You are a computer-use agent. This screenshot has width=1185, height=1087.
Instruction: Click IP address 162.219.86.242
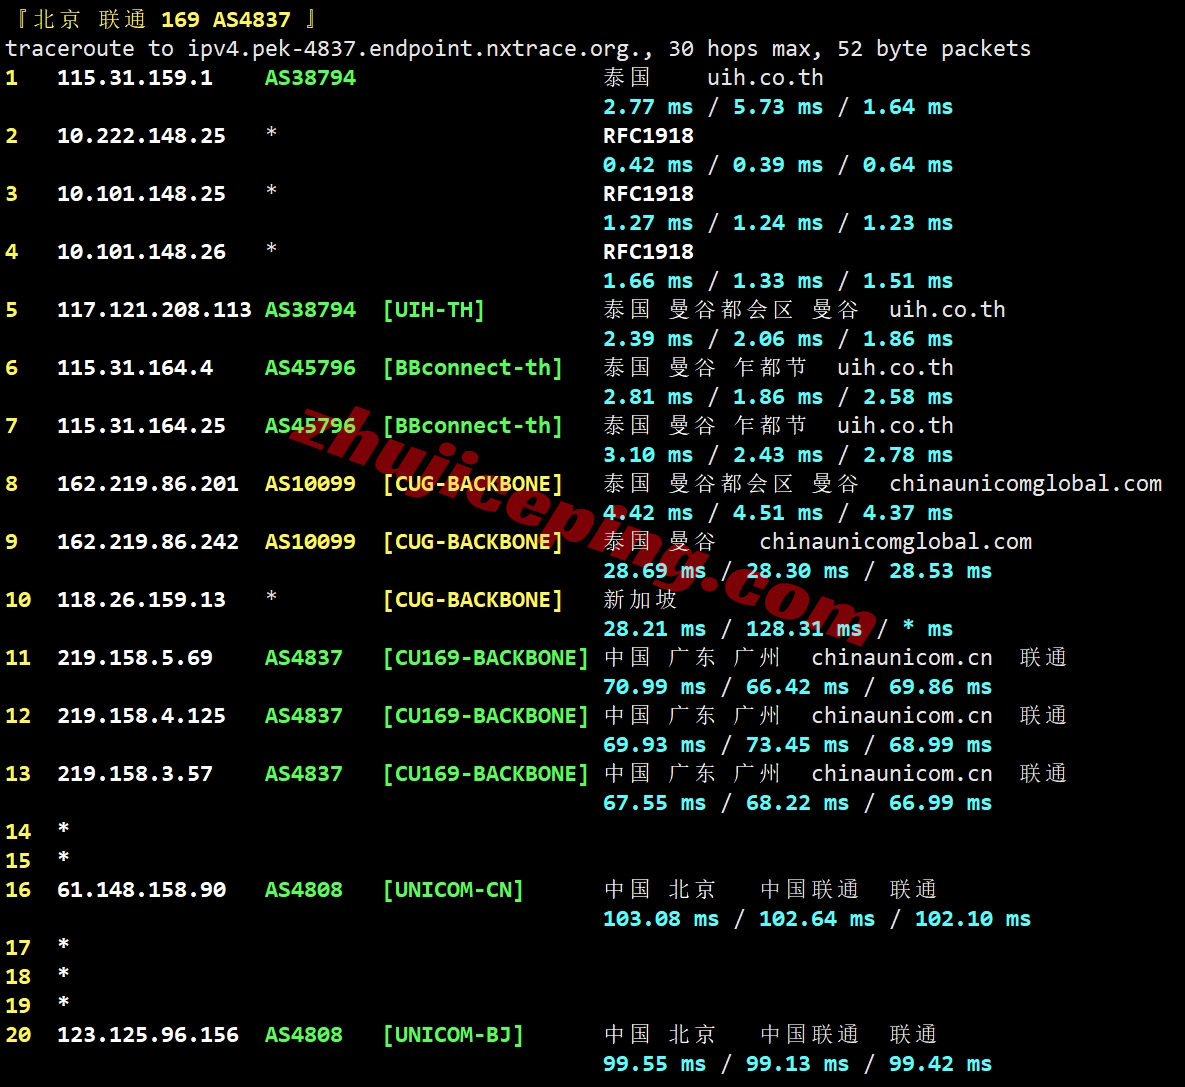[x=147, y=542]
